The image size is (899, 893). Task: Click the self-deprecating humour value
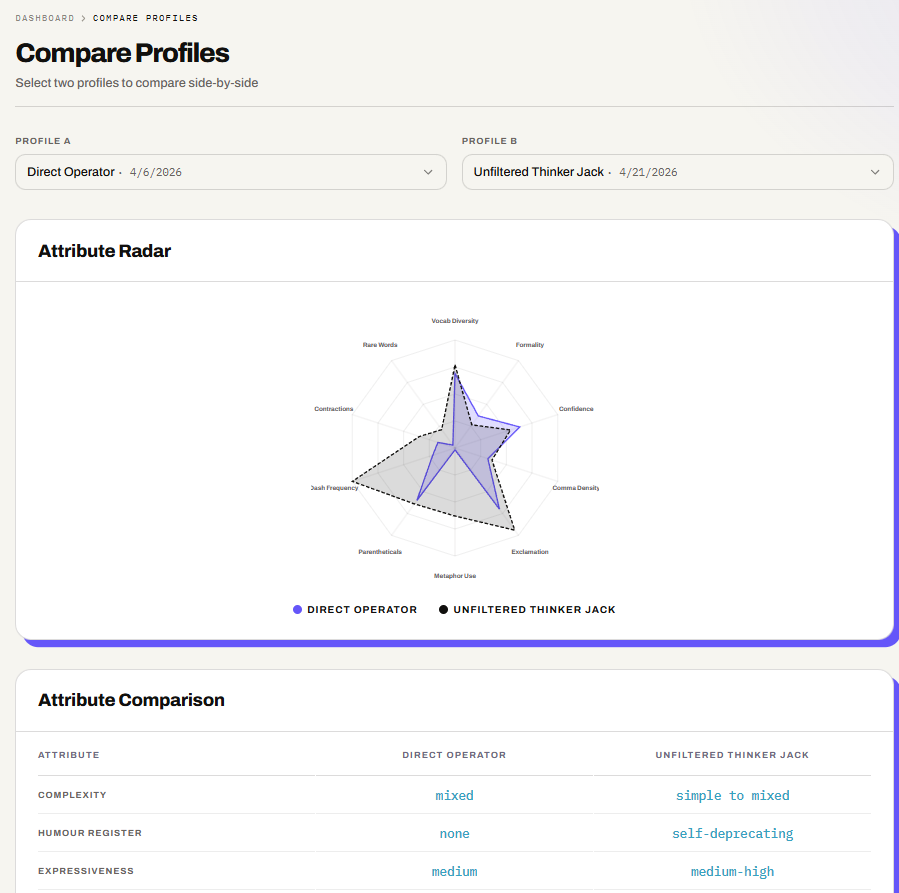(x=732, y=833)
